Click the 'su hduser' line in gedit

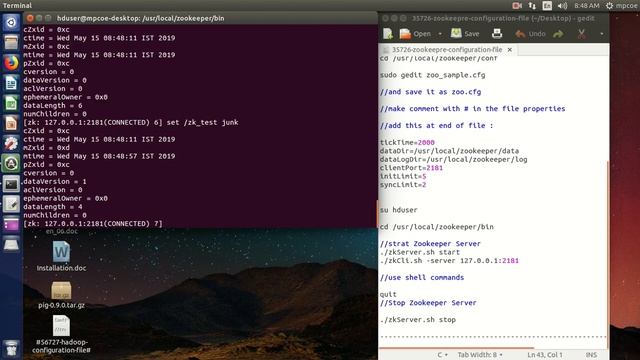(x=398, y=210)
